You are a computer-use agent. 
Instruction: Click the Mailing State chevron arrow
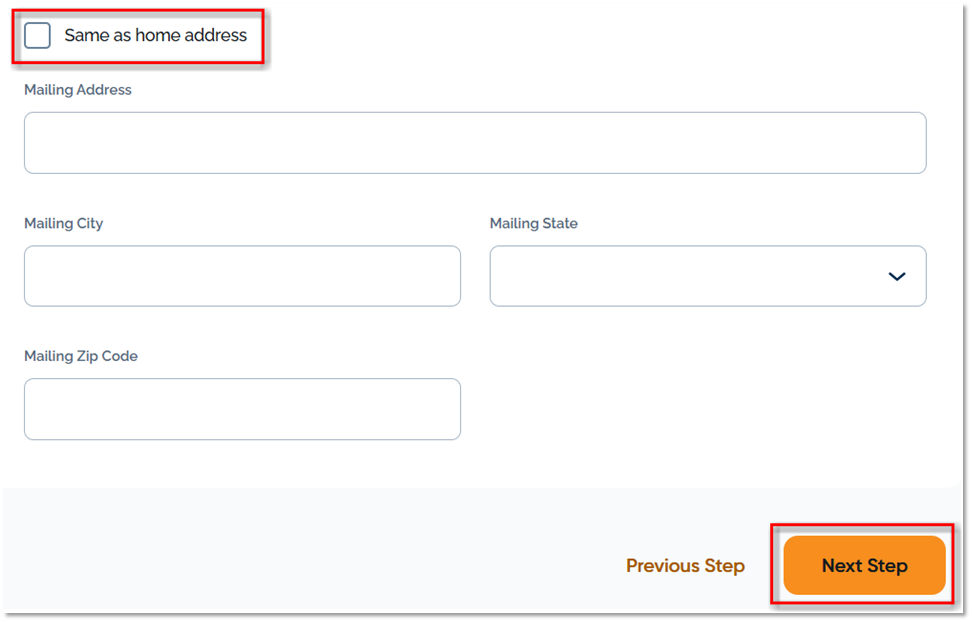coord(896,276)
